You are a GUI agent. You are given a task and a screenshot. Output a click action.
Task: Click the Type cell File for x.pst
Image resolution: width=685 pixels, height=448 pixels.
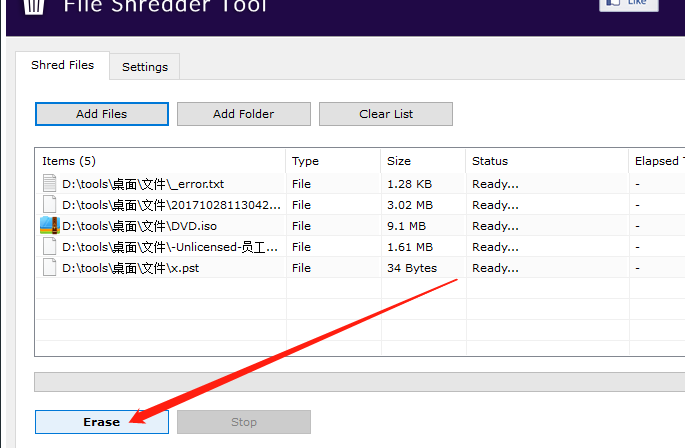click(301, 268)
